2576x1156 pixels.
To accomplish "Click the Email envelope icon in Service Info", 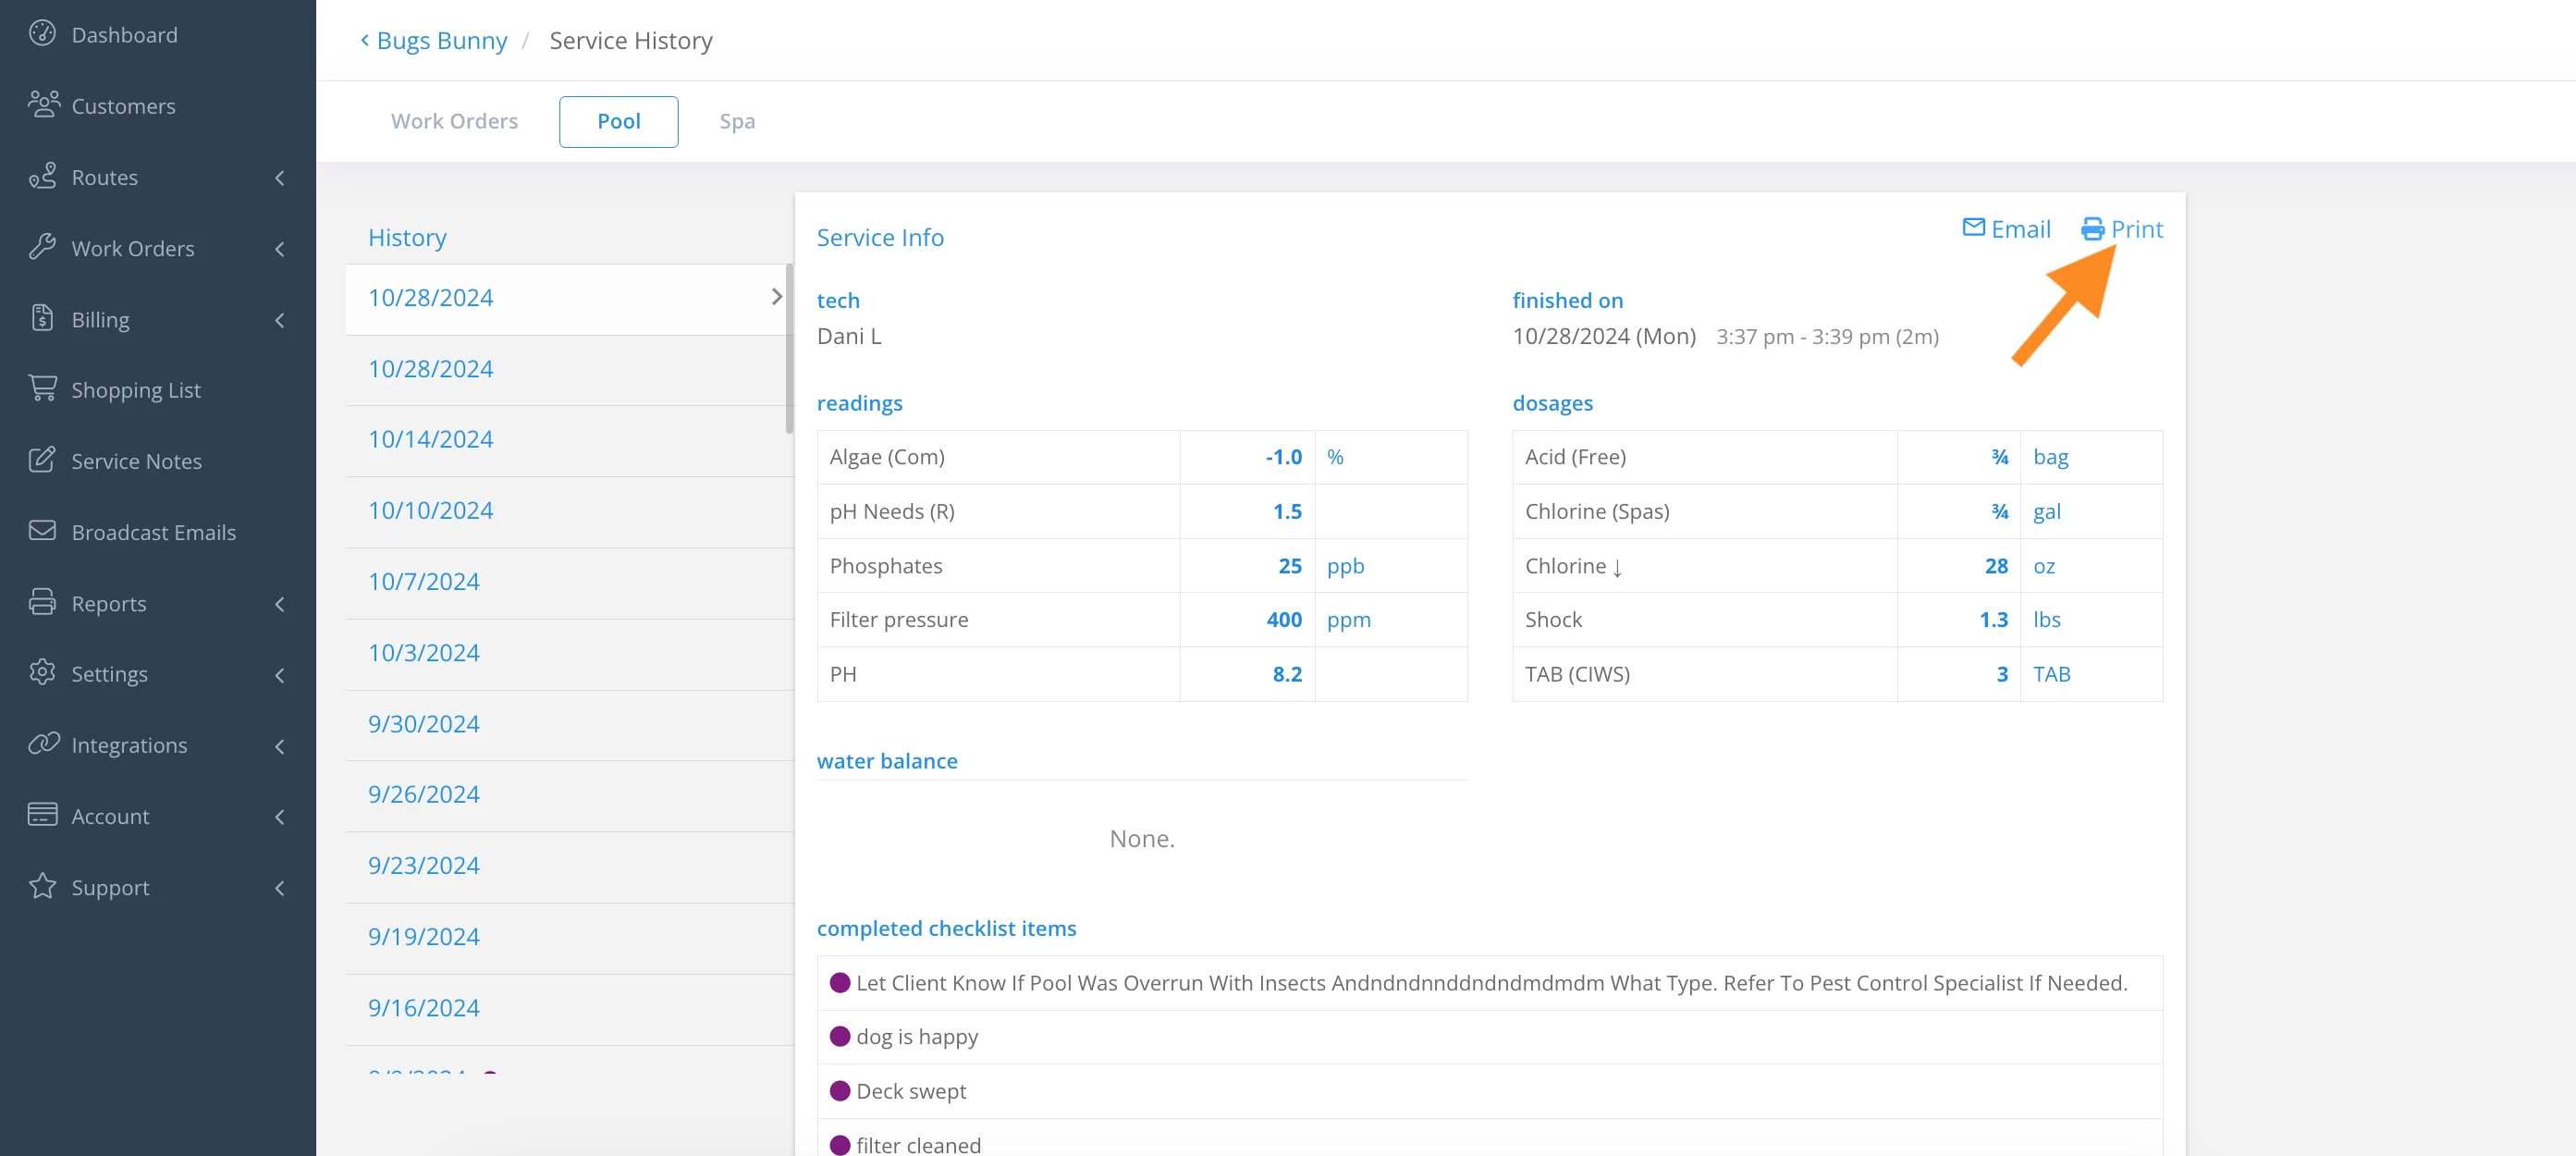I will tap(1973, 228).
